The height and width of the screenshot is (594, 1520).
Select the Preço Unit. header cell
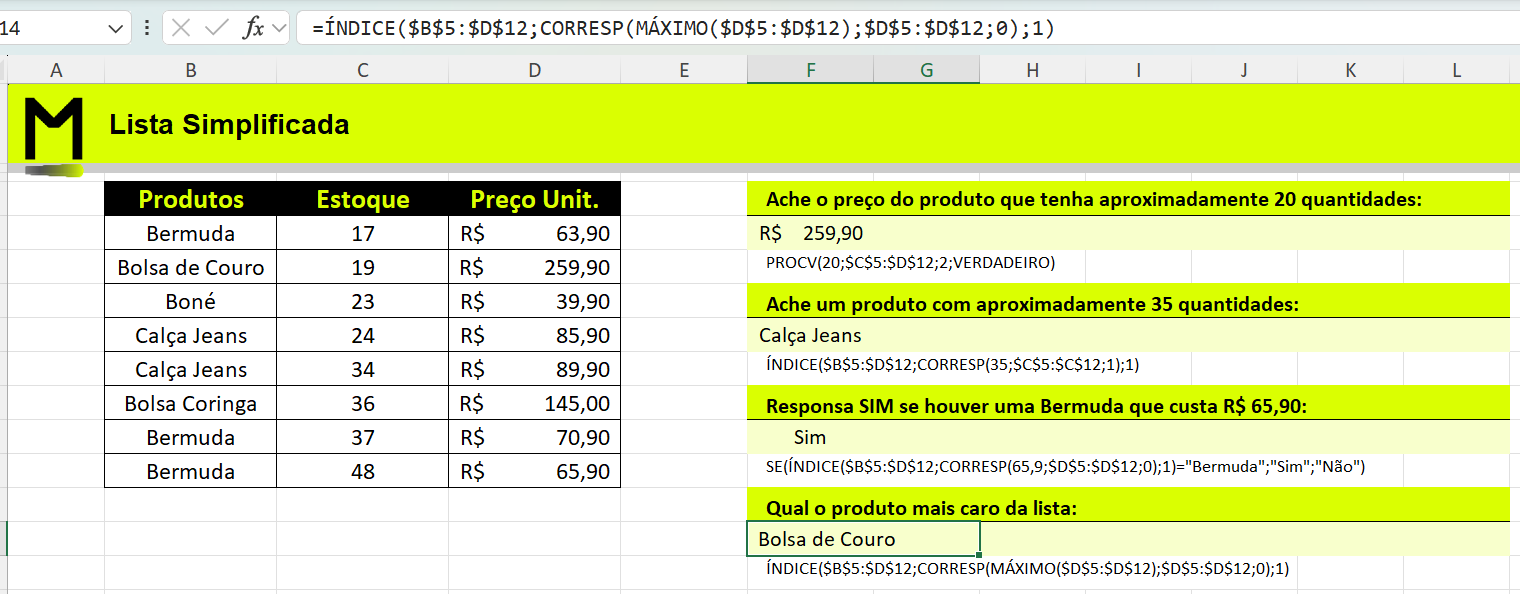(535, 199)
